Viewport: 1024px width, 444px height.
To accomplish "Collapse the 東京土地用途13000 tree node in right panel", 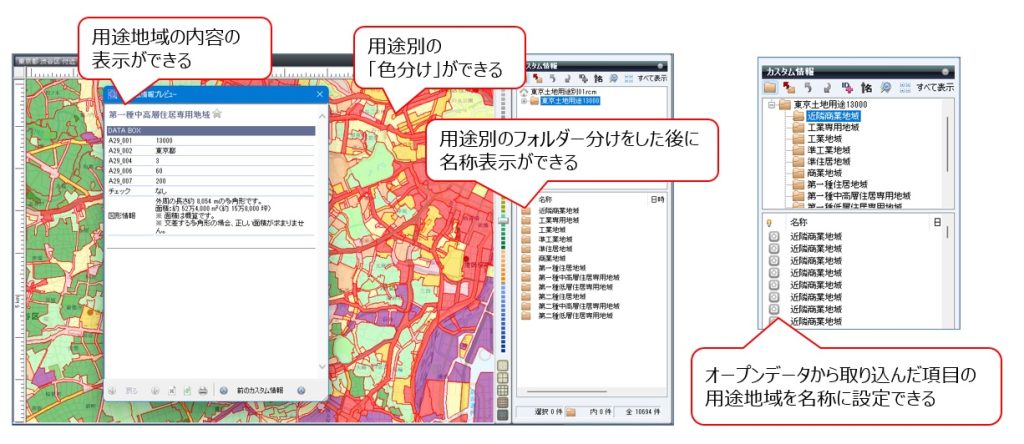I will pyautogui.click(x=771, y=104).
